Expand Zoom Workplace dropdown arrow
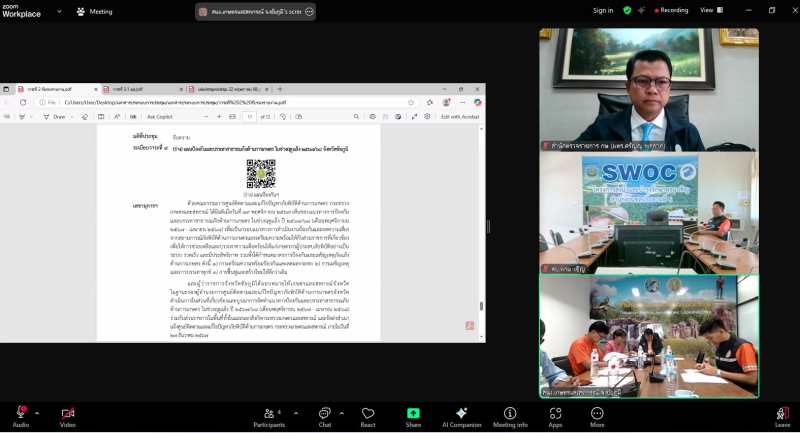Viewport: 800px width, 433px height. 59,11
